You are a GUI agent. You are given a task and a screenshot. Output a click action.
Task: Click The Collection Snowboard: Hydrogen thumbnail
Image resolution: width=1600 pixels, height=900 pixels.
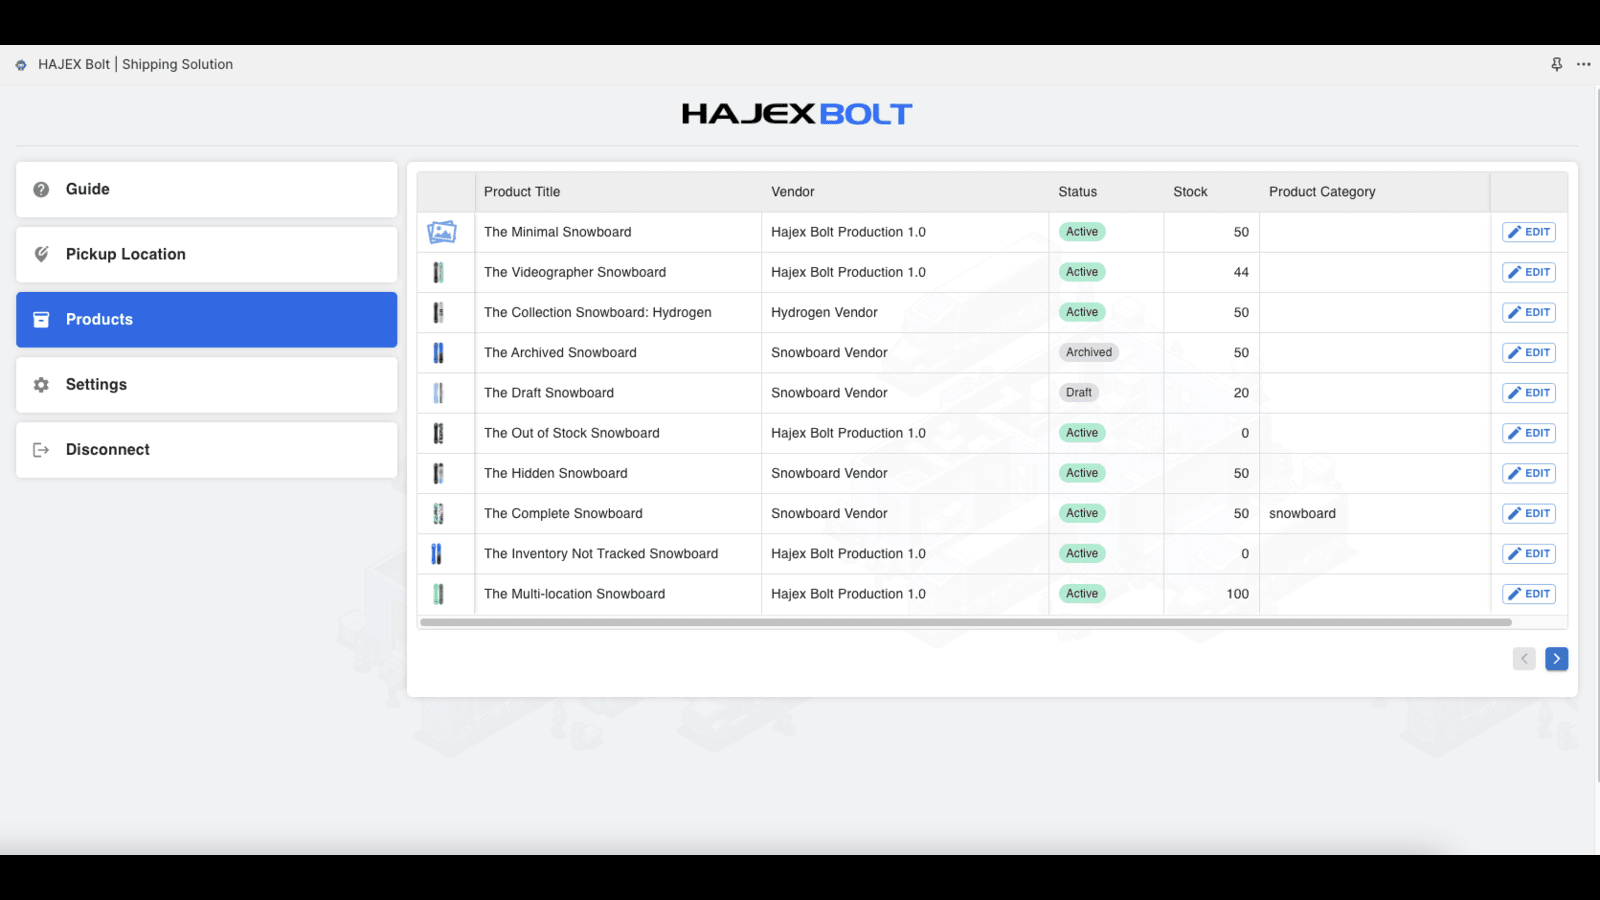click(x=438, y=312)
